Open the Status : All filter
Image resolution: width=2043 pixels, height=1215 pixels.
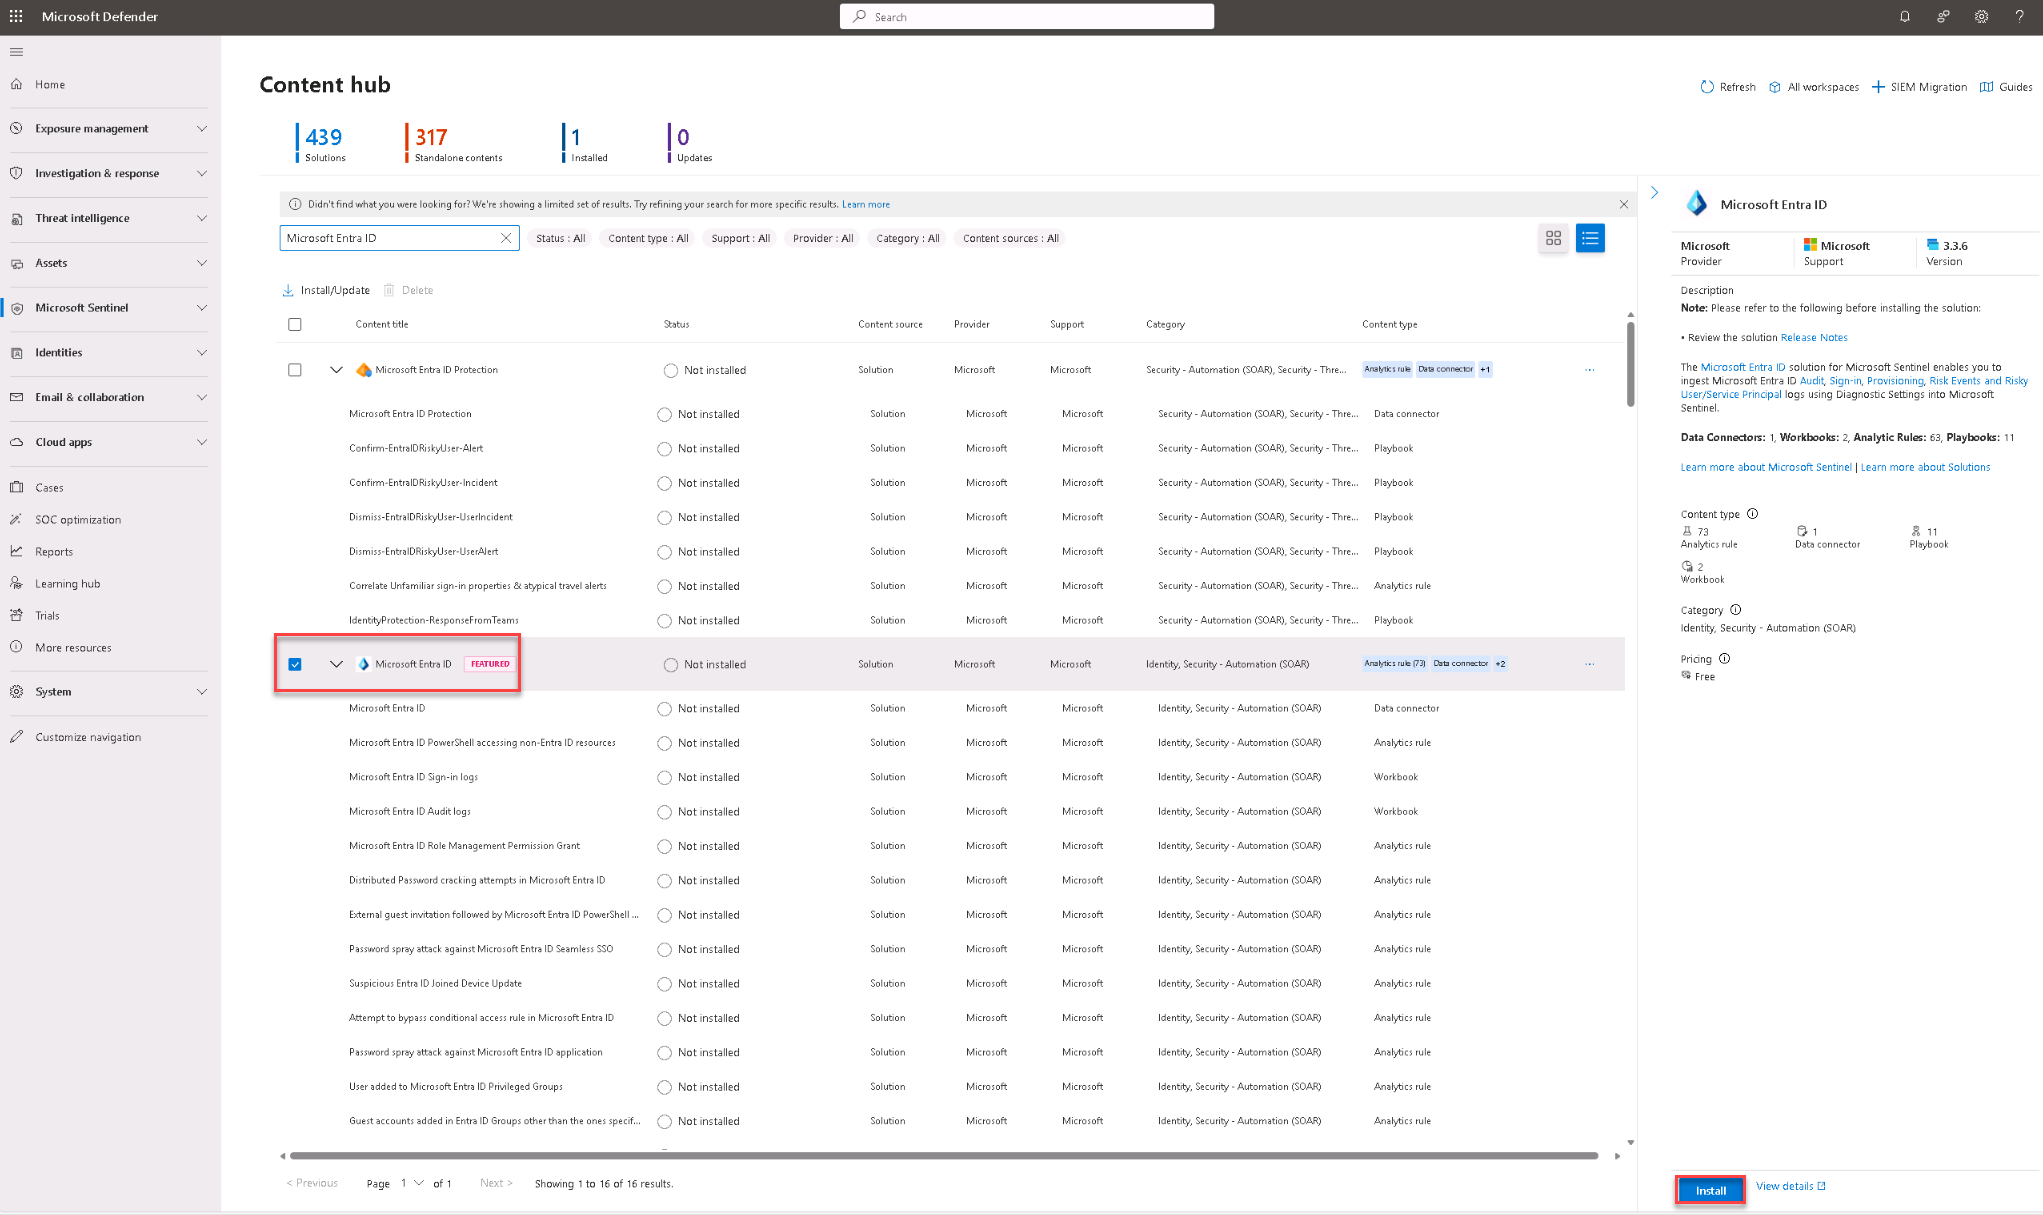(x=560, y=238)
